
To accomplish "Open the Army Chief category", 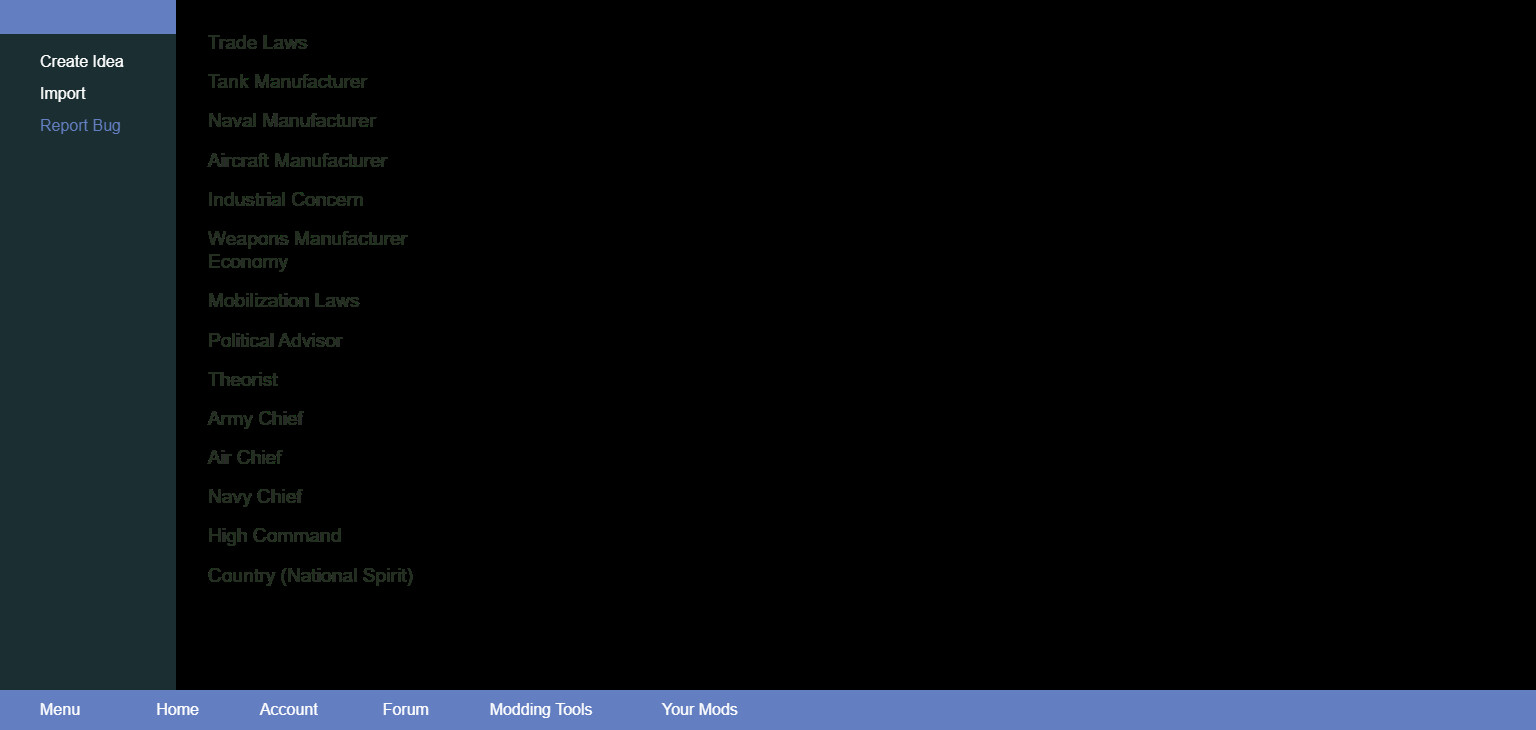I will (x=255, y=419).
